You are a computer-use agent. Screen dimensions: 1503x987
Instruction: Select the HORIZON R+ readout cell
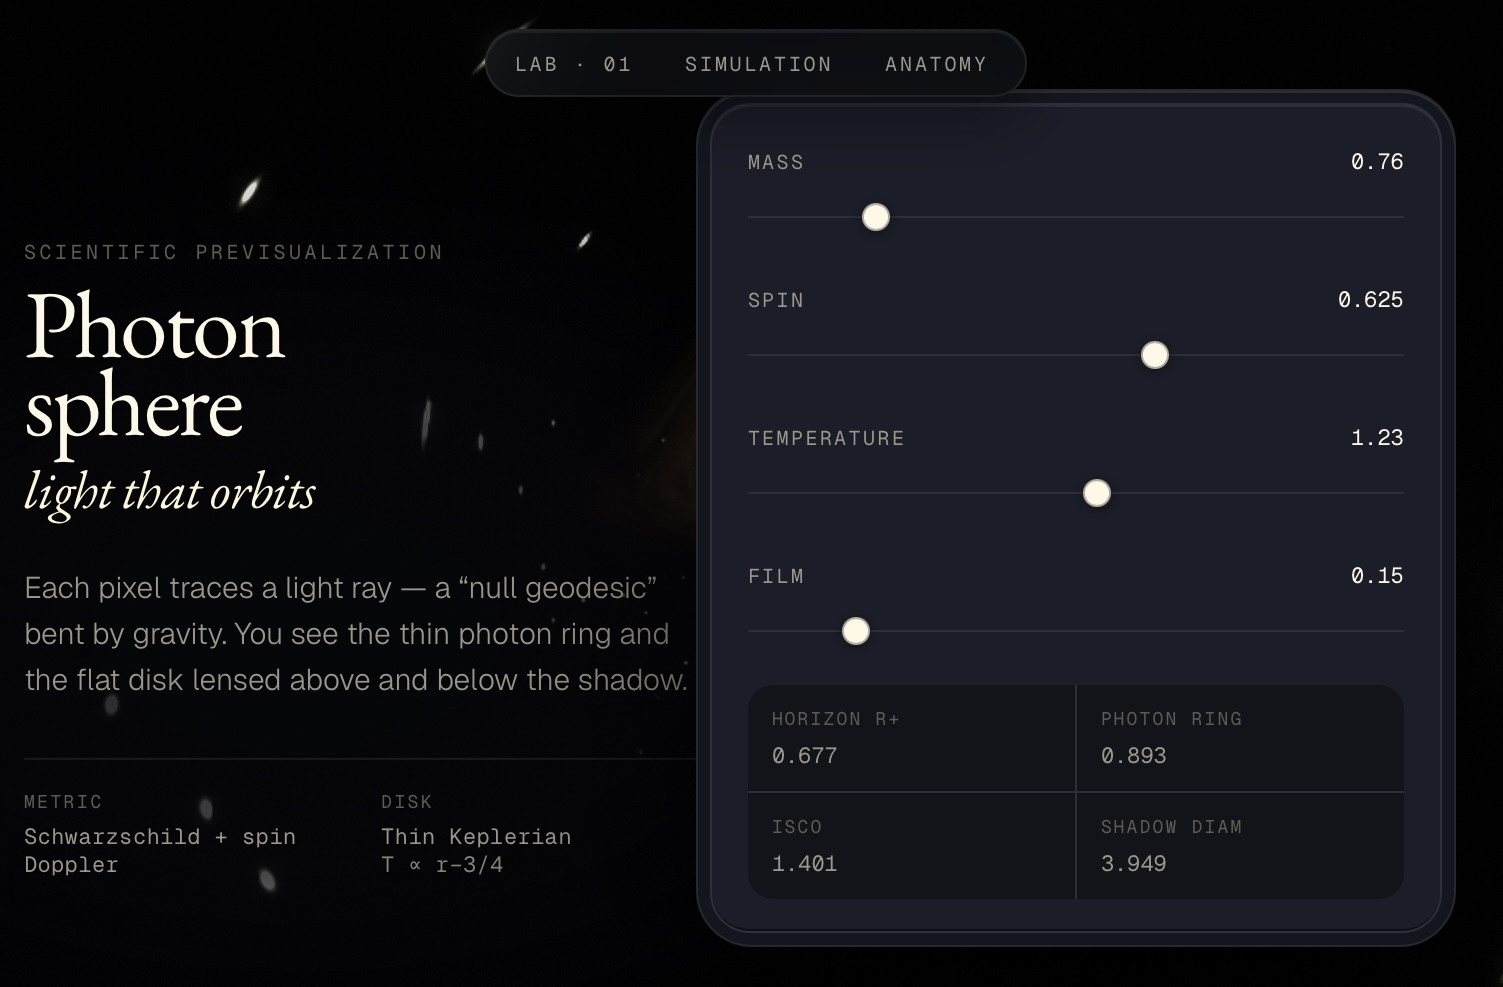pyautogui.click(x=911, y=738)
